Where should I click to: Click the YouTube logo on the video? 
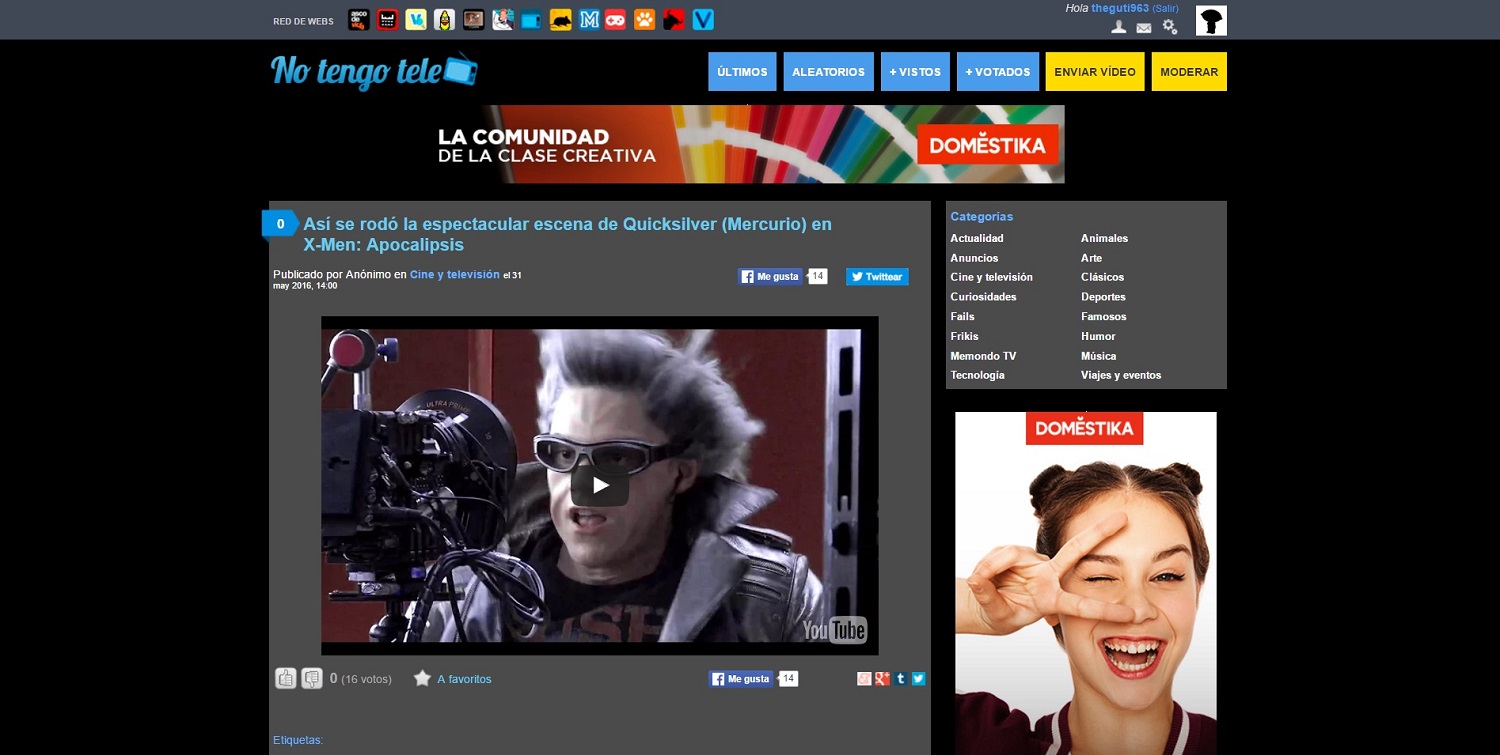tap(834, 629)
